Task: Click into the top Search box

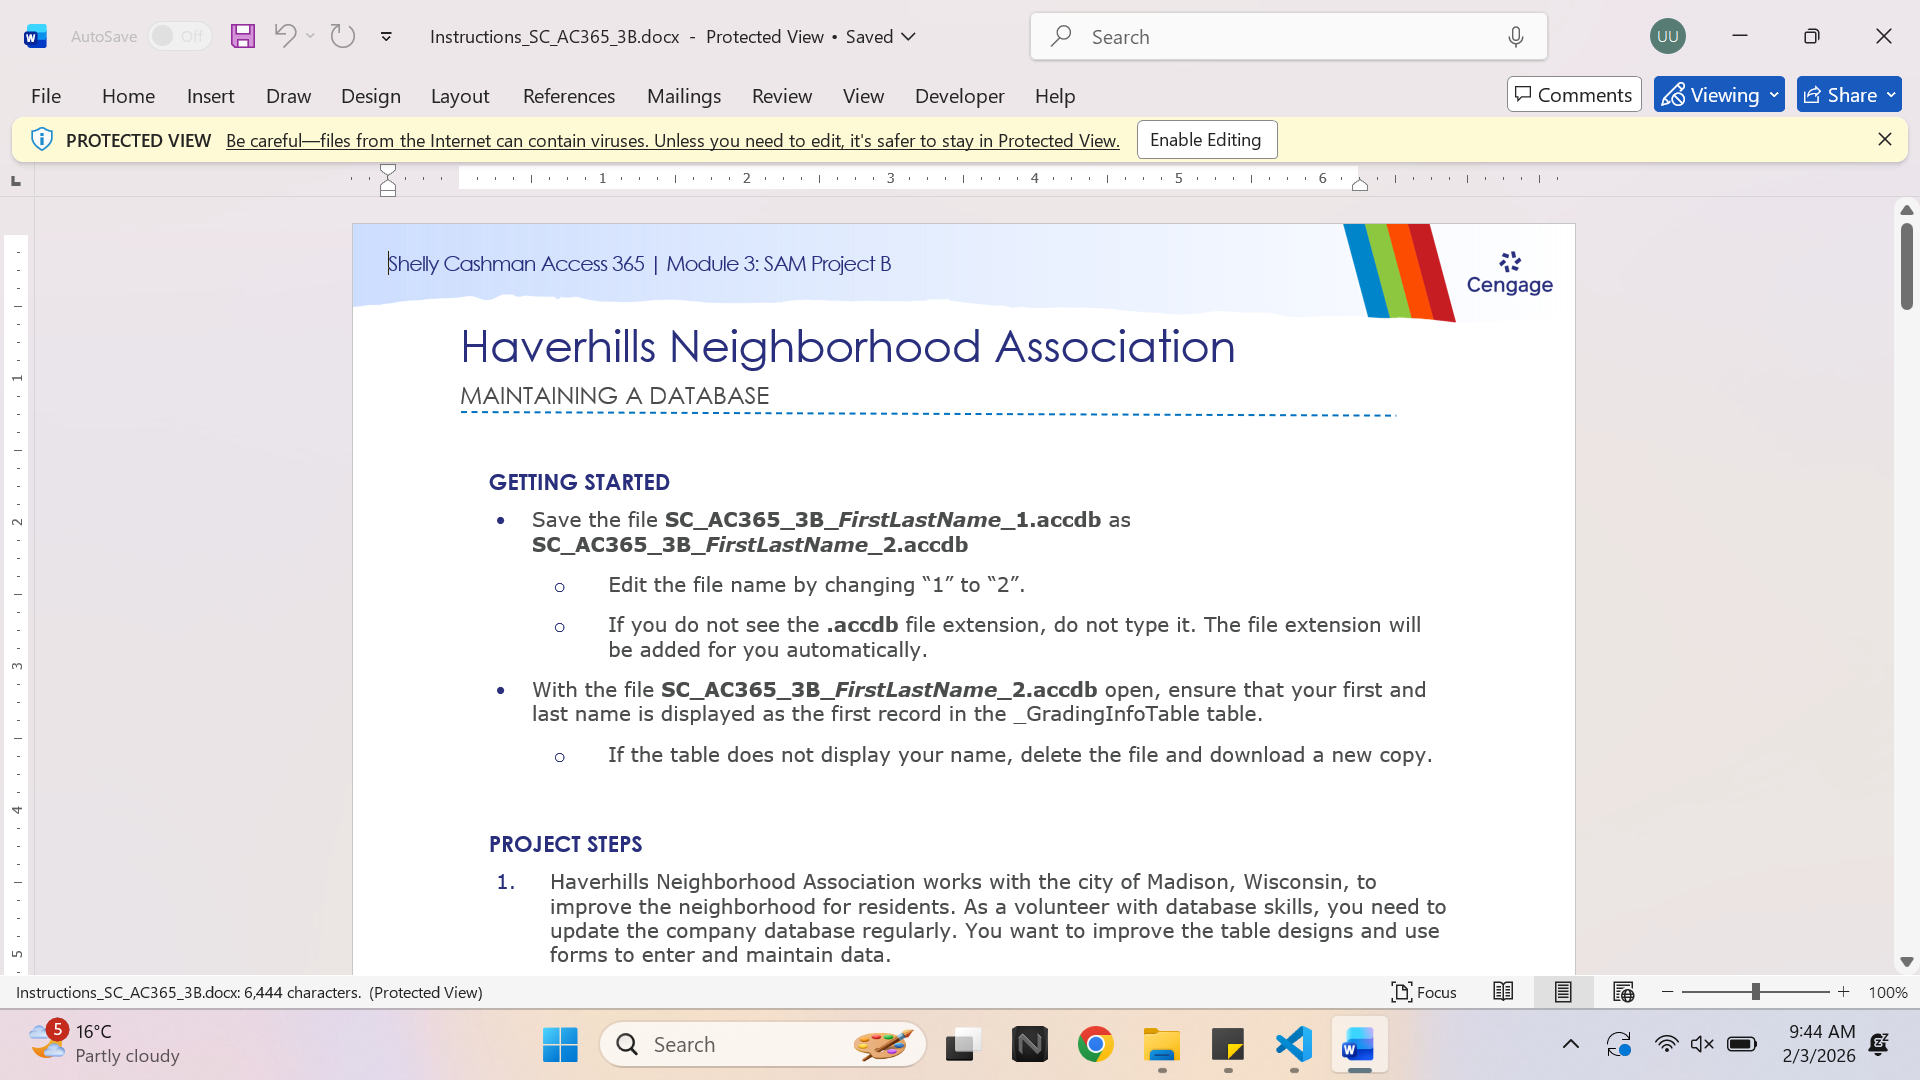Action: coord(1288,37)
